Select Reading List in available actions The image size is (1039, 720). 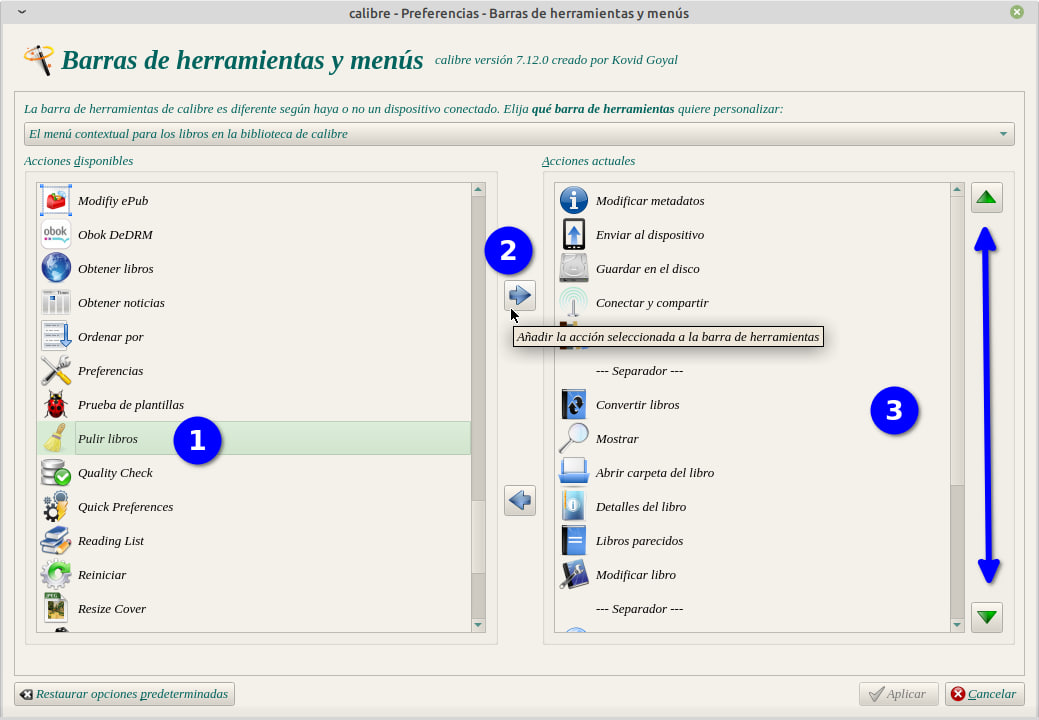tap(254, 541)
